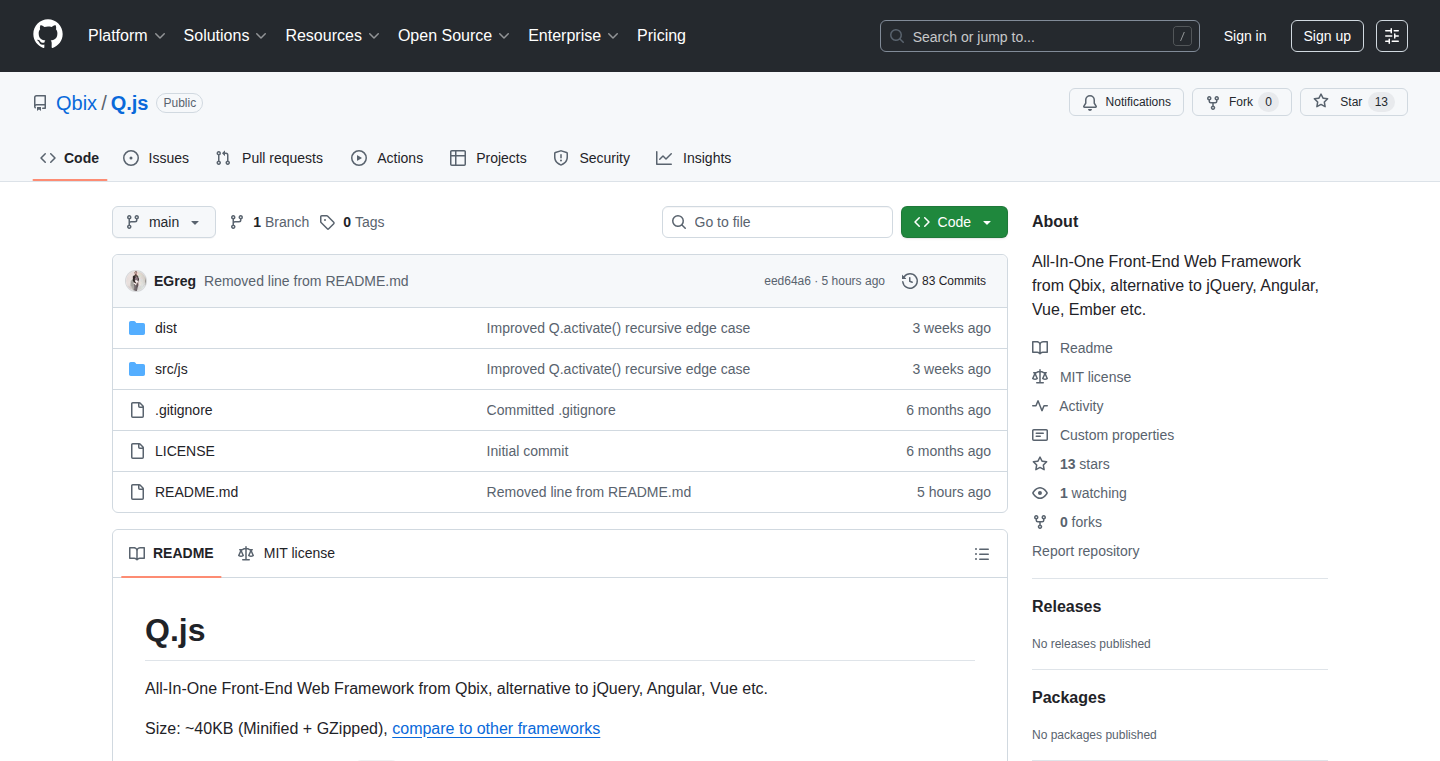The height and width of the screenshot is (761, 1440).
Task: Click the src/js folder icon
Action: (x=137, y=369)
